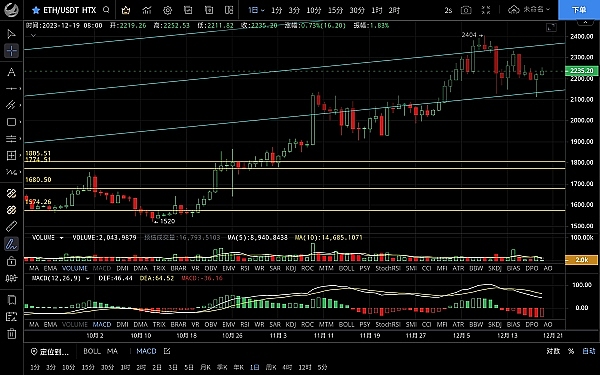Switch to the 15分 timeframe at top
Image resolution: width=600 pixels, height=375 pixels.
point(335,10)
